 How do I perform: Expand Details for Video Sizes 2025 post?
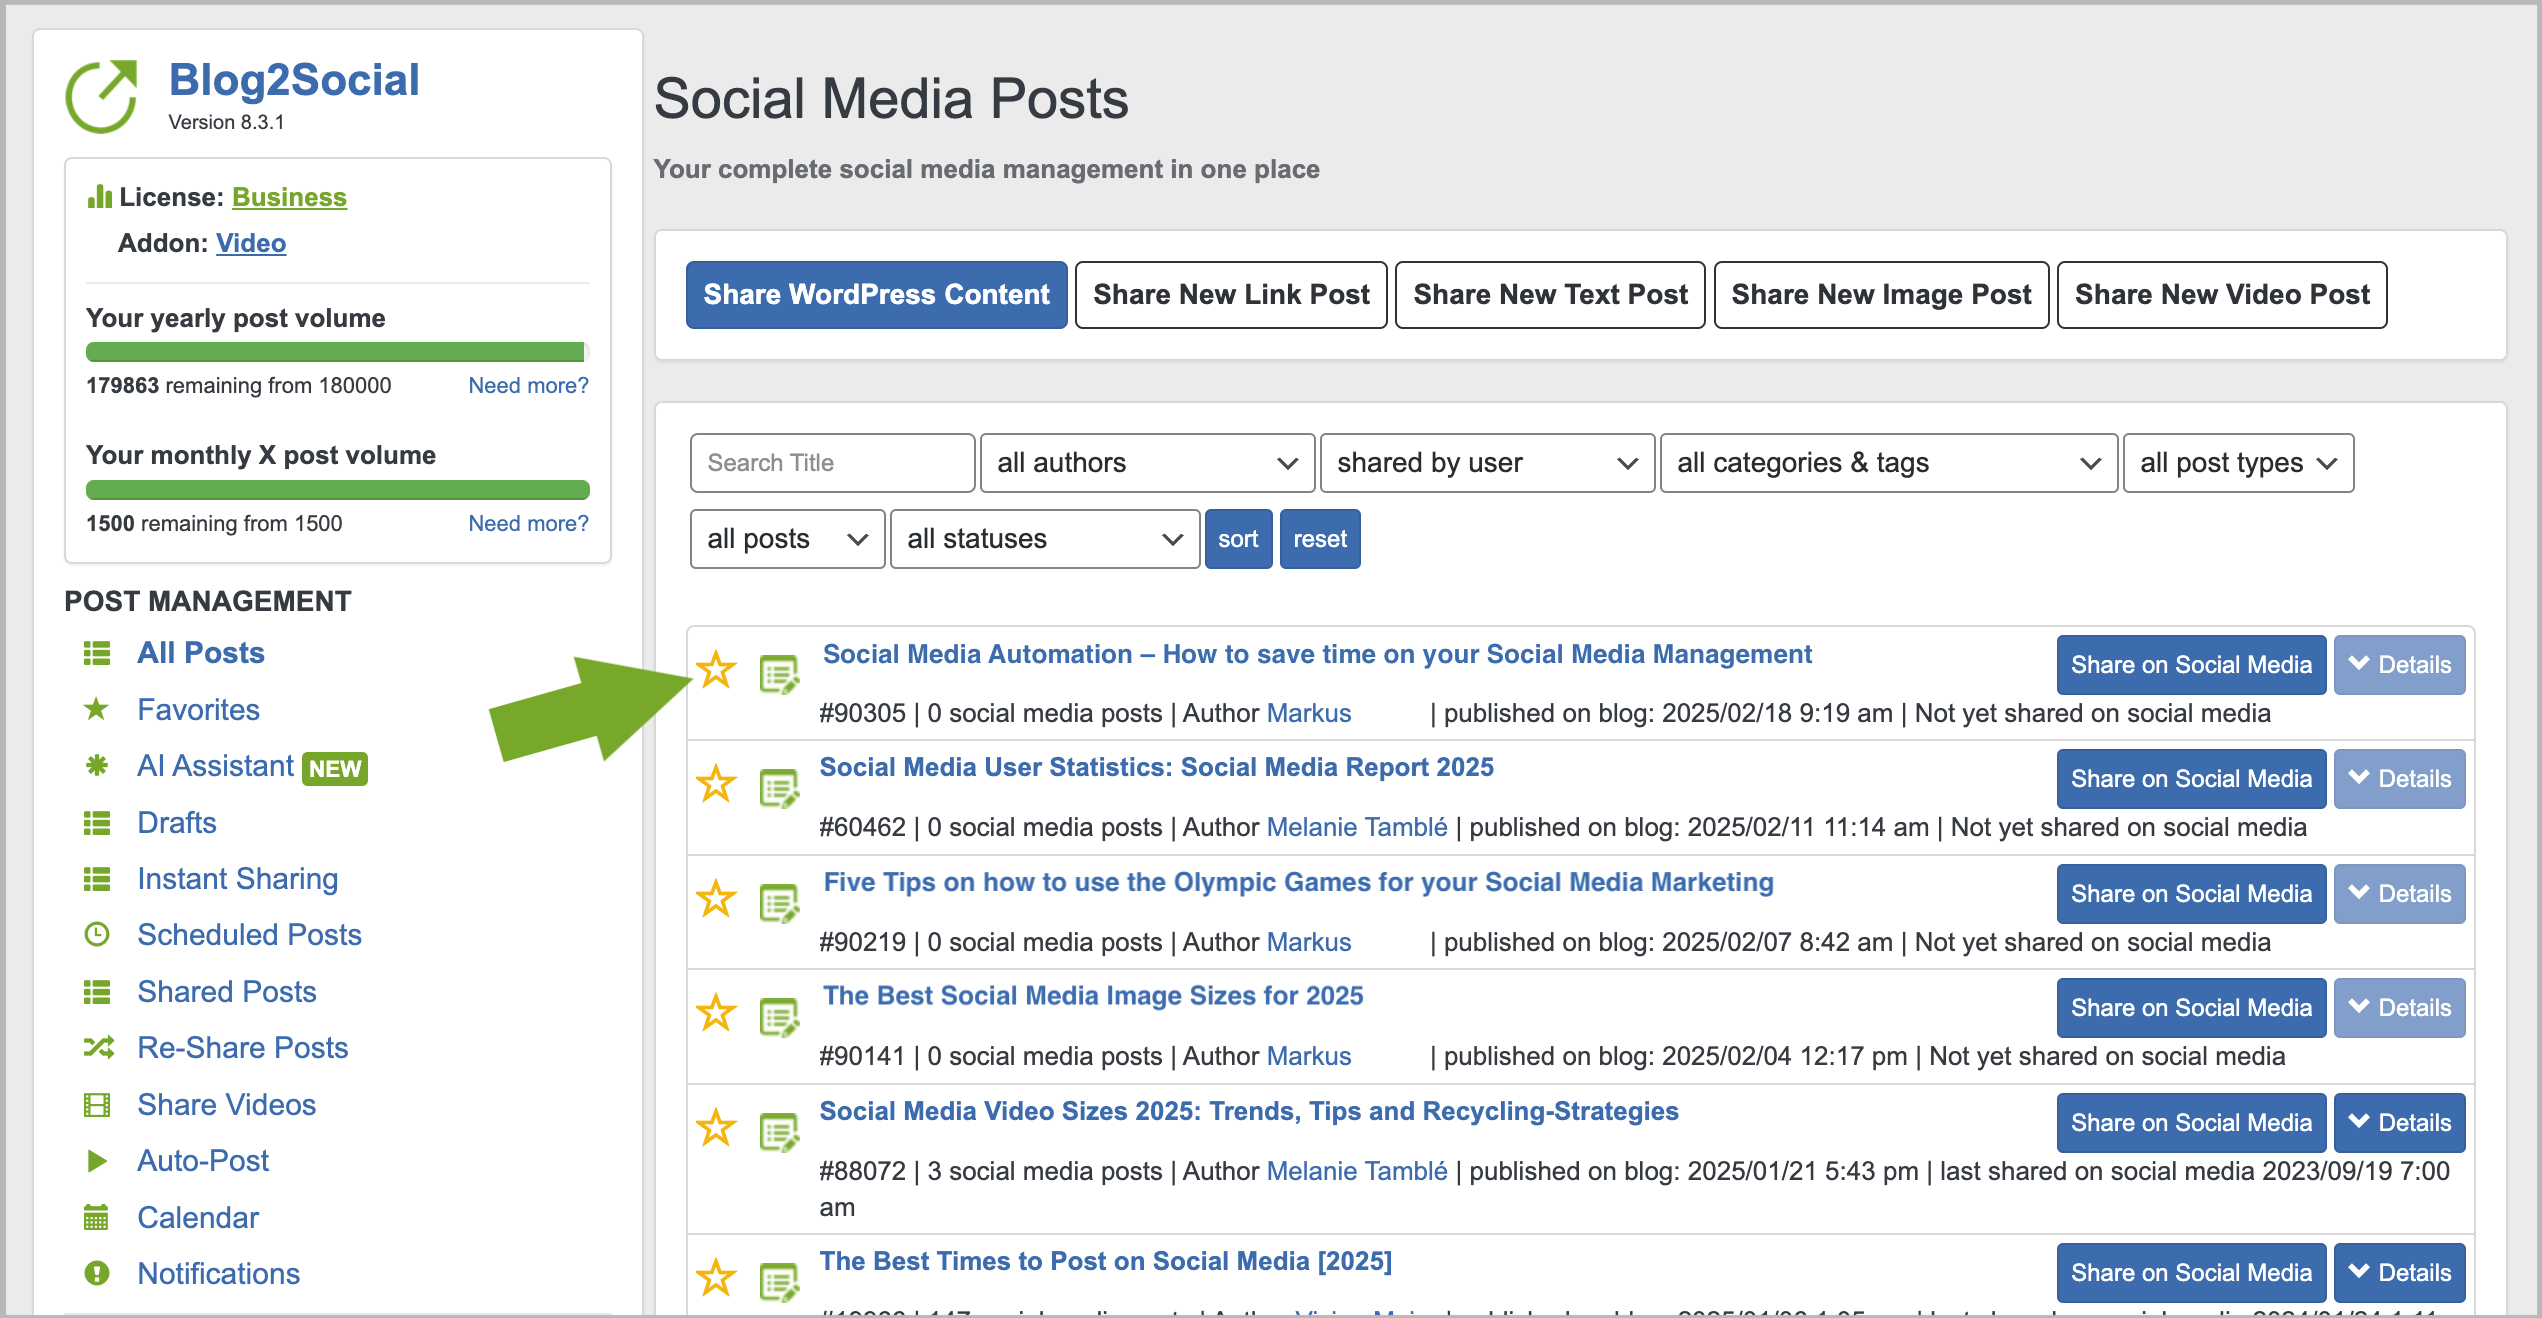pyautogui.click(x=2399, y=1123)
